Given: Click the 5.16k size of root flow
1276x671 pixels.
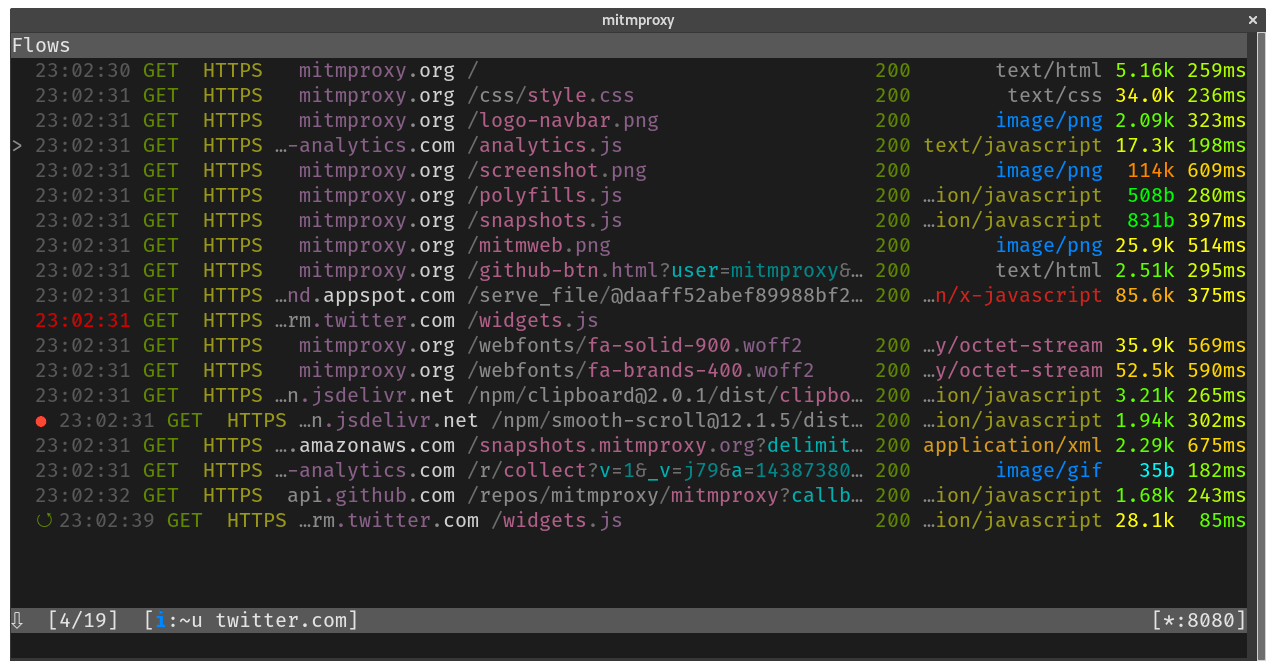Looking at the screenshot, I should click(1145, 71).
